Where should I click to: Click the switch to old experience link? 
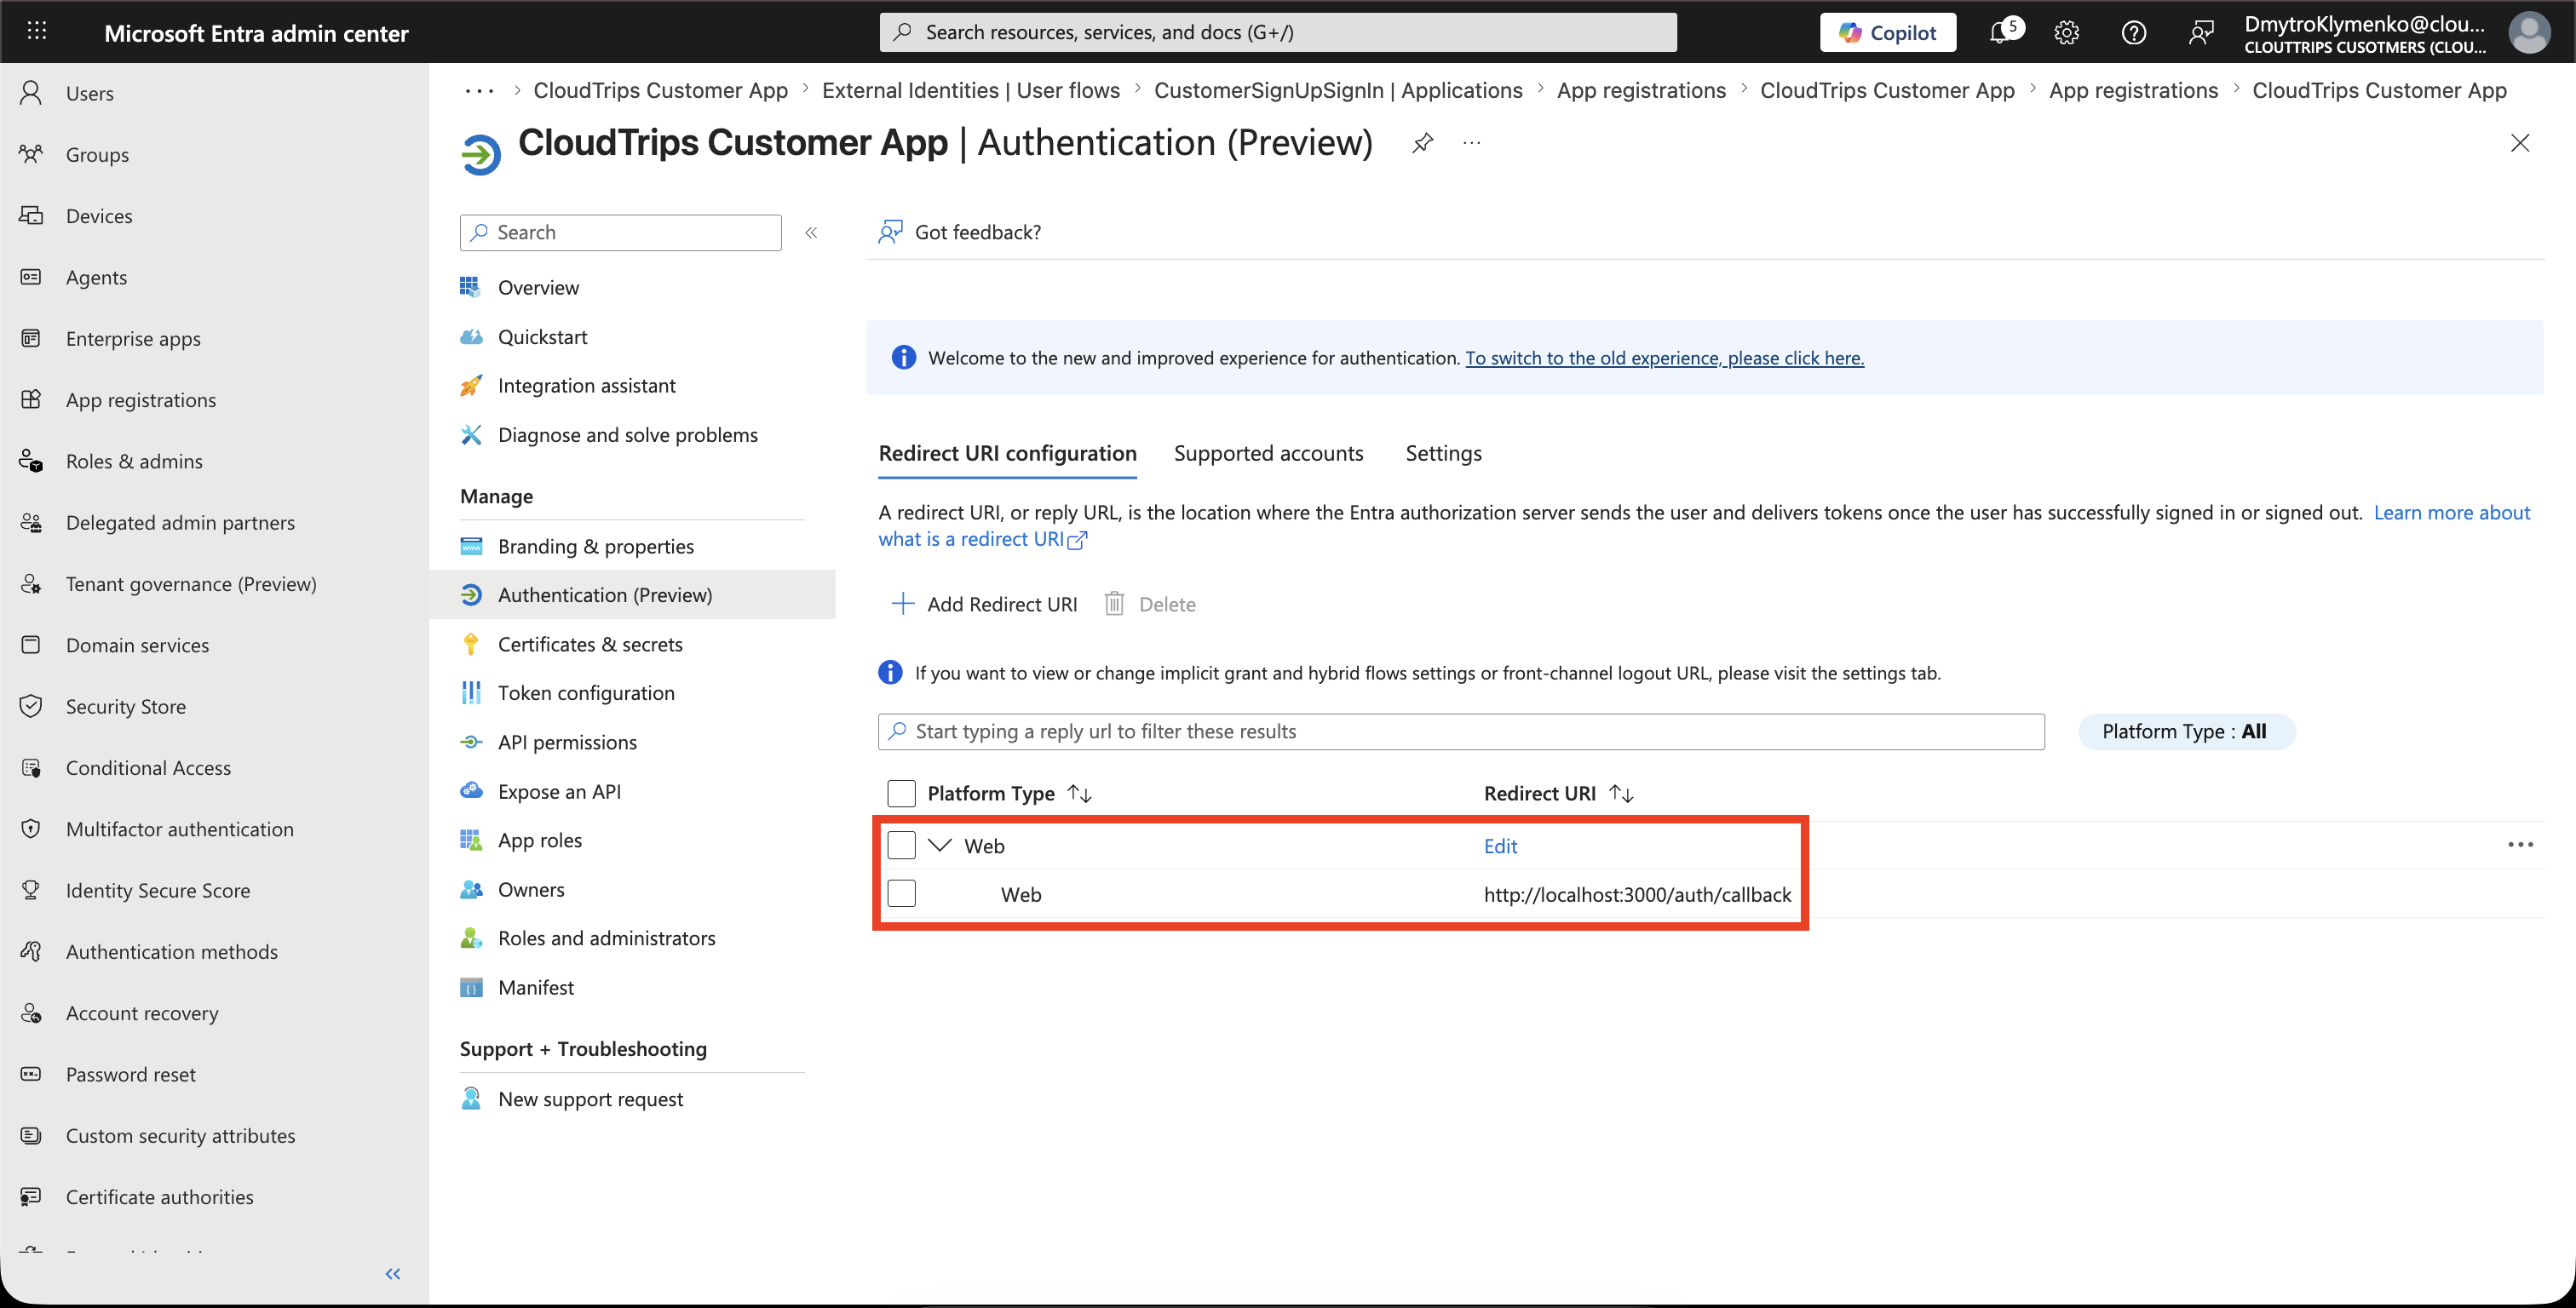(x=1664, y=358)
